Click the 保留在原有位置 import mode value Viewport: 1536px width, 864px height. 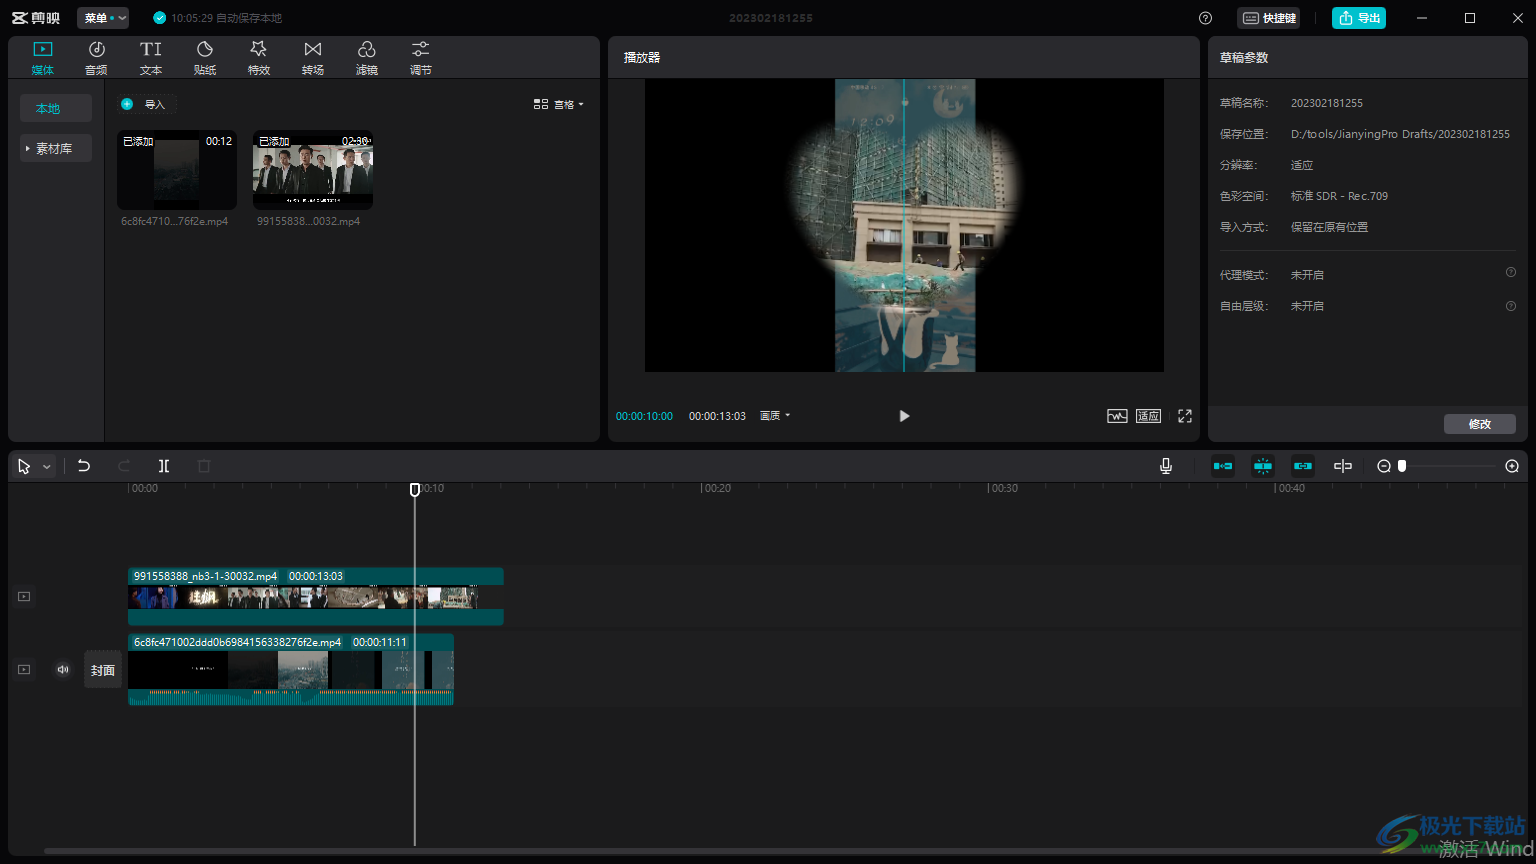(x=1329, y=227)
